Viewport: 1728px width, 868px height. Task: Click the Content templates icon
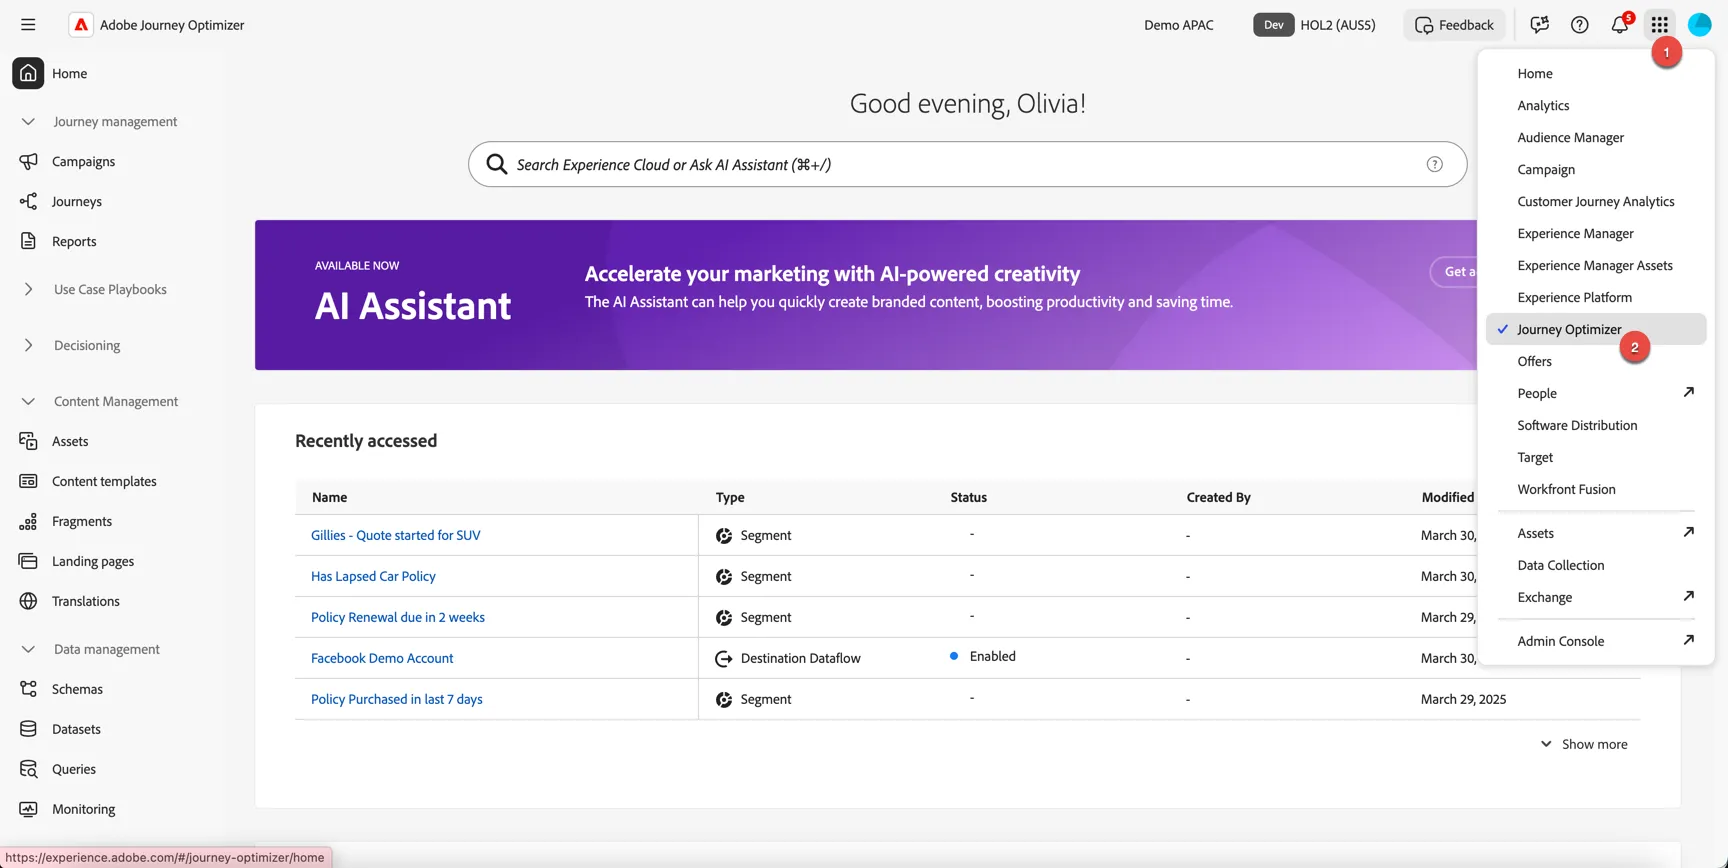pyautogui.click(x=28, y=481)
